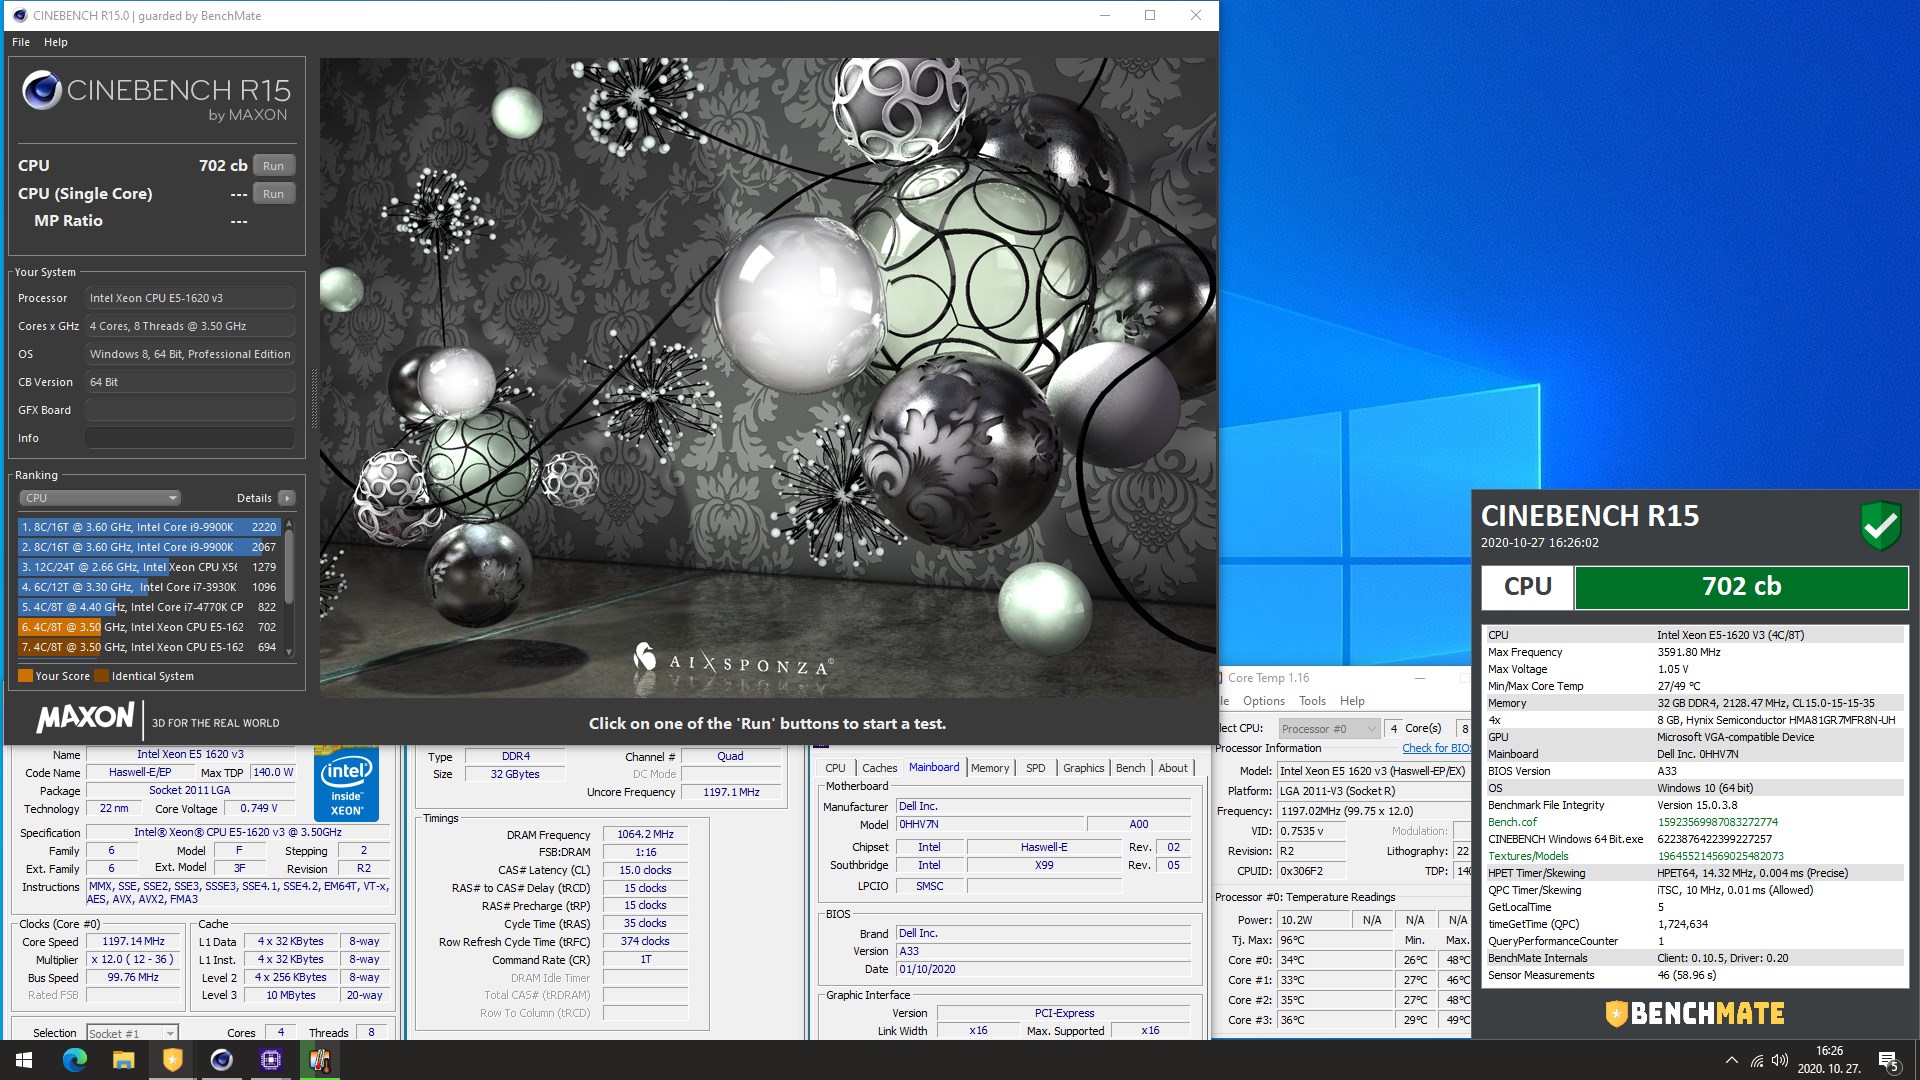Click the Intel Xeon inside badge in CPU-Z
The height and width of the screenshot is (1080, 1920).
(x=346, y=784)
